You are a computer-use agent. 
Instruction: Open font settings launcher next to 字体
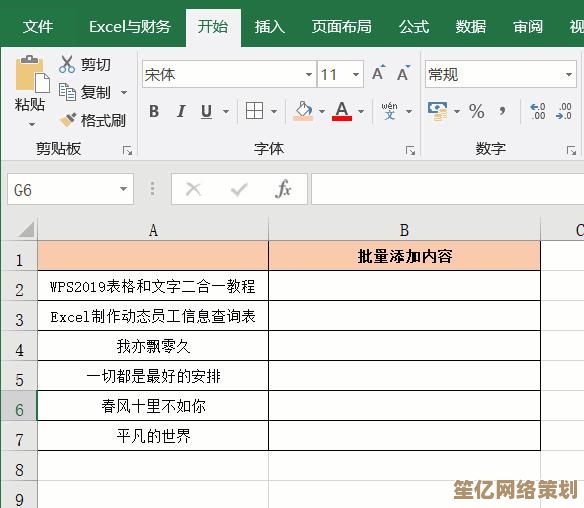coord(410,151)
